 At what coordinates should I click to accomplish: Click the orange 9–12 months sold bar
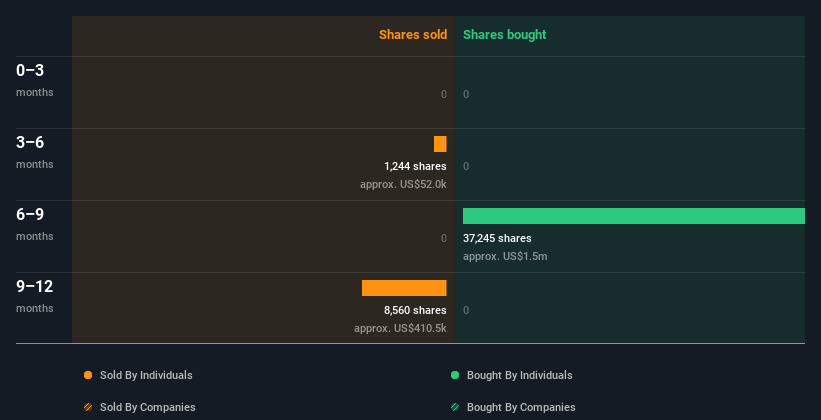404,288
